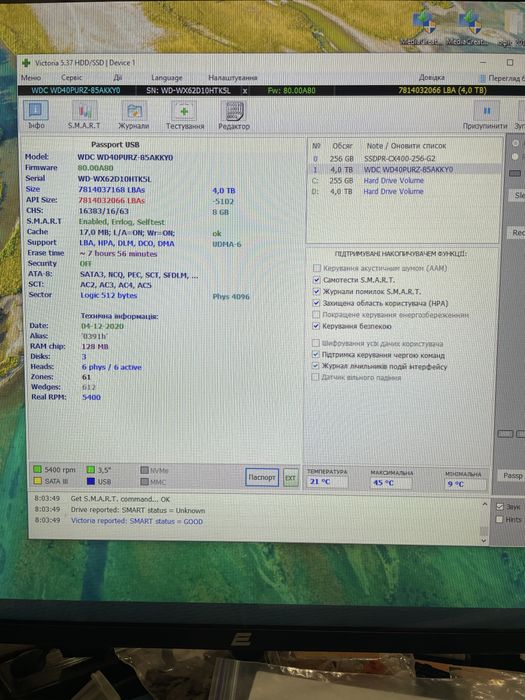Toggle Керування безпекою checkbox
Screen dimensions: 525x700
(317, 326)
